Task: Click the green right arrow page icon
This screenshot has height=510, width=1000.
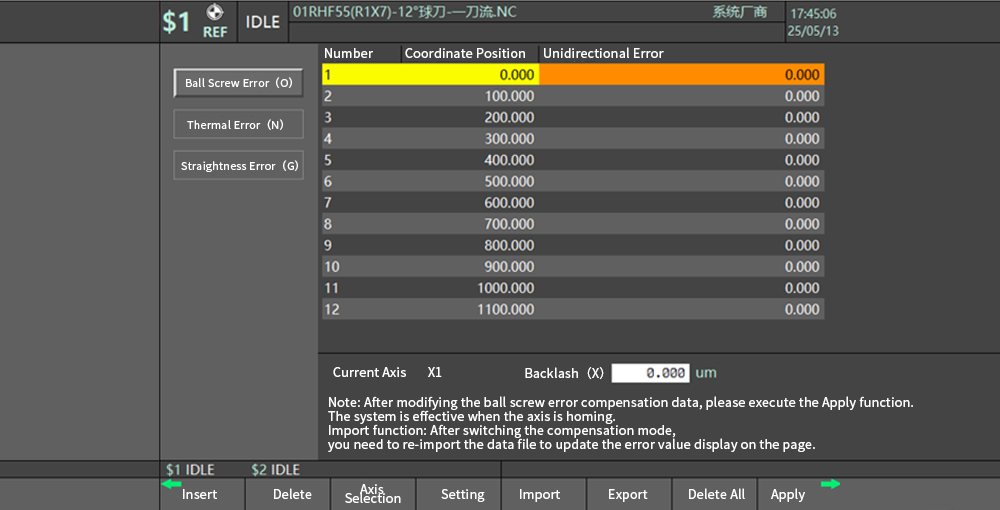Action: (830, 484)
